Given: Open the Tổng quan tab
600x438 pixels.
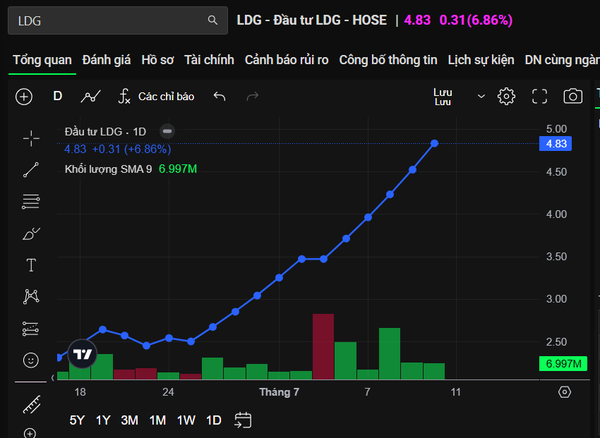Looking at the screenshot, I should click(x=42, y=60).
